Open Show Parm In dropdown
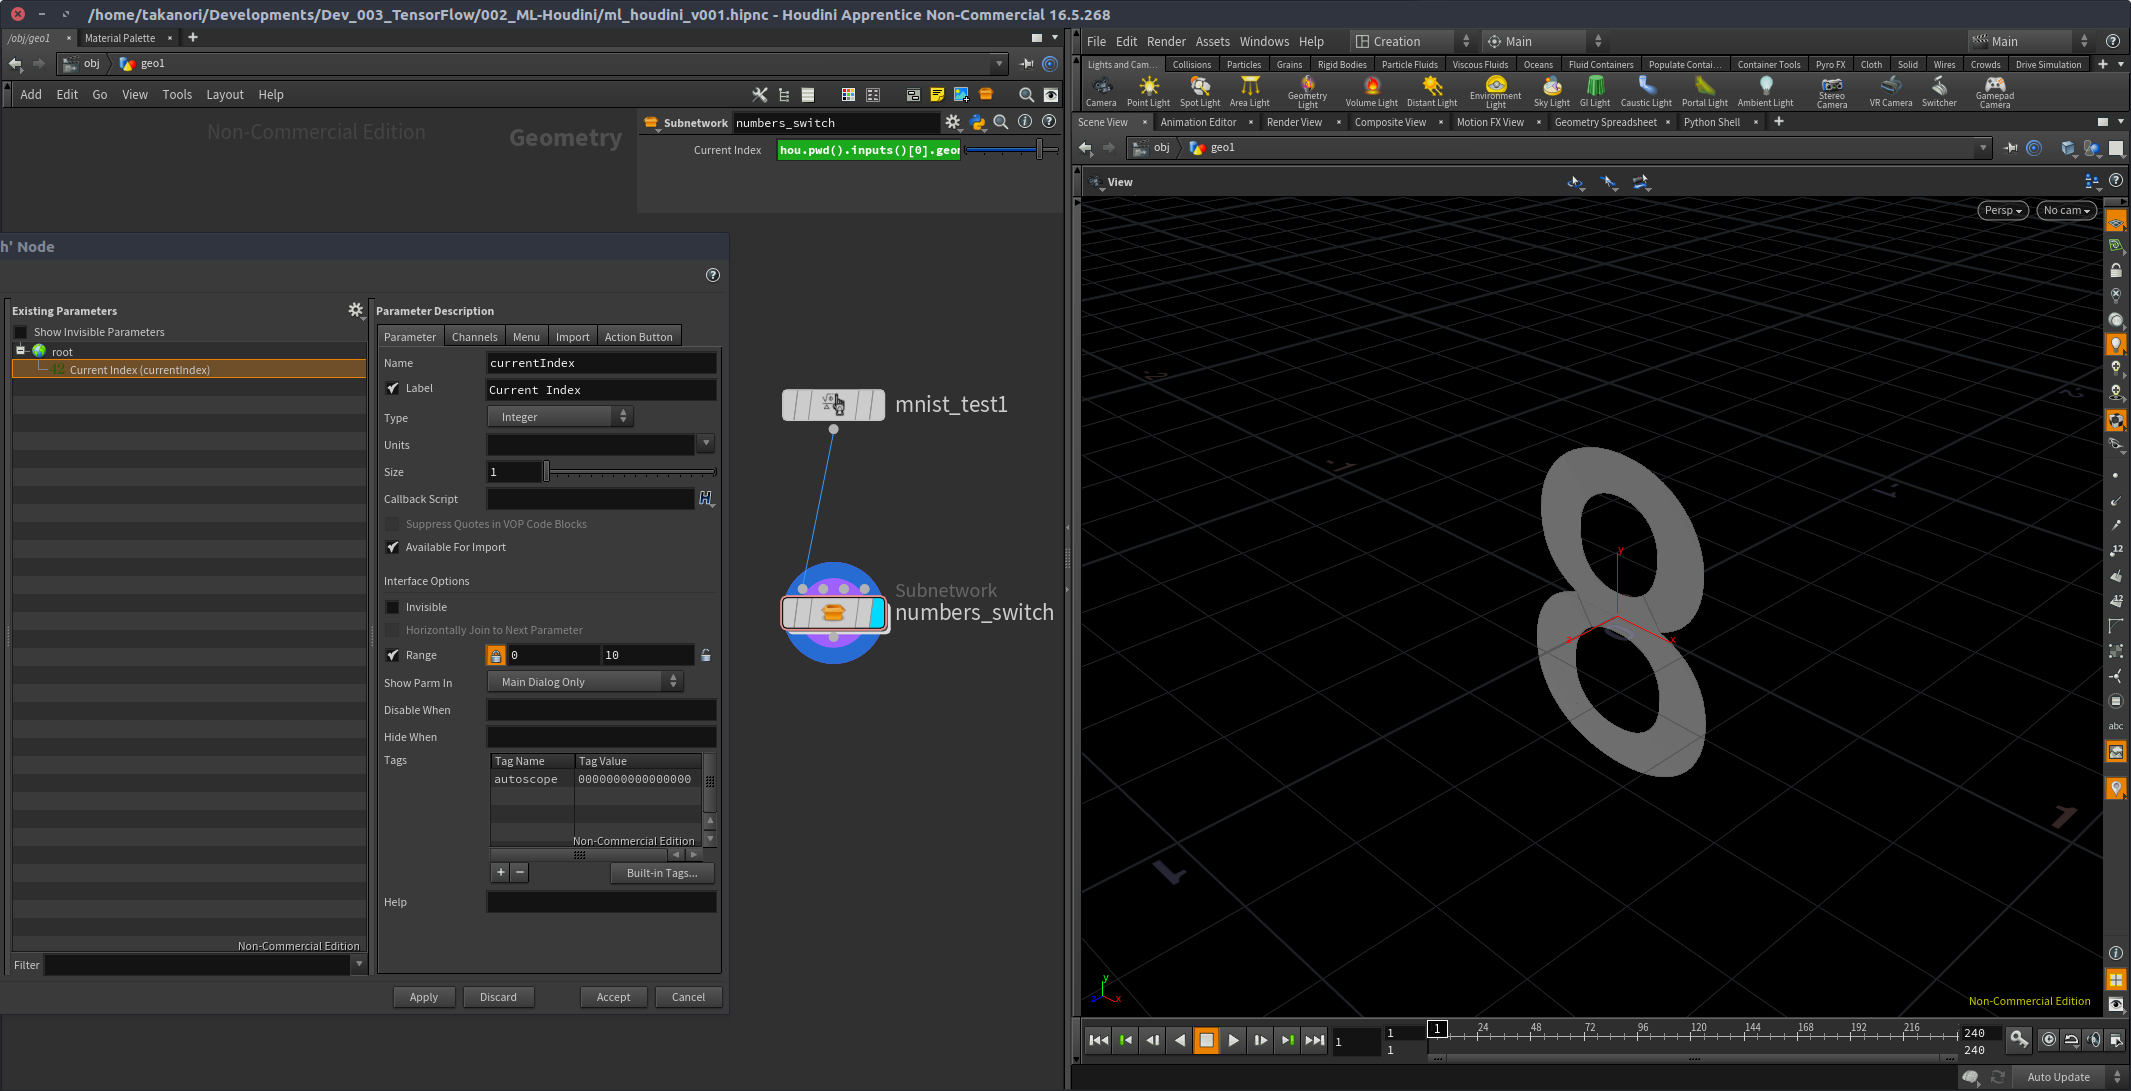 585,682
